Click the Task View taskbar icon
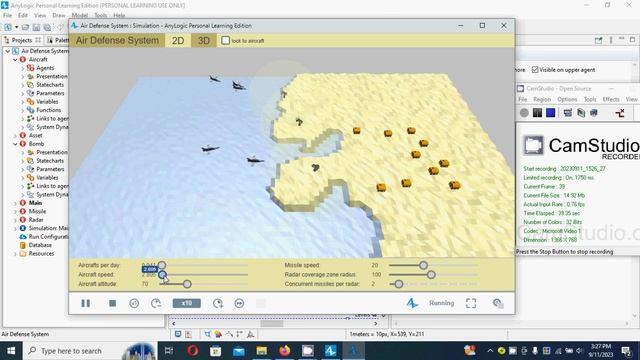The height and width of the screenshot is (360, 640). click(169, 351)
